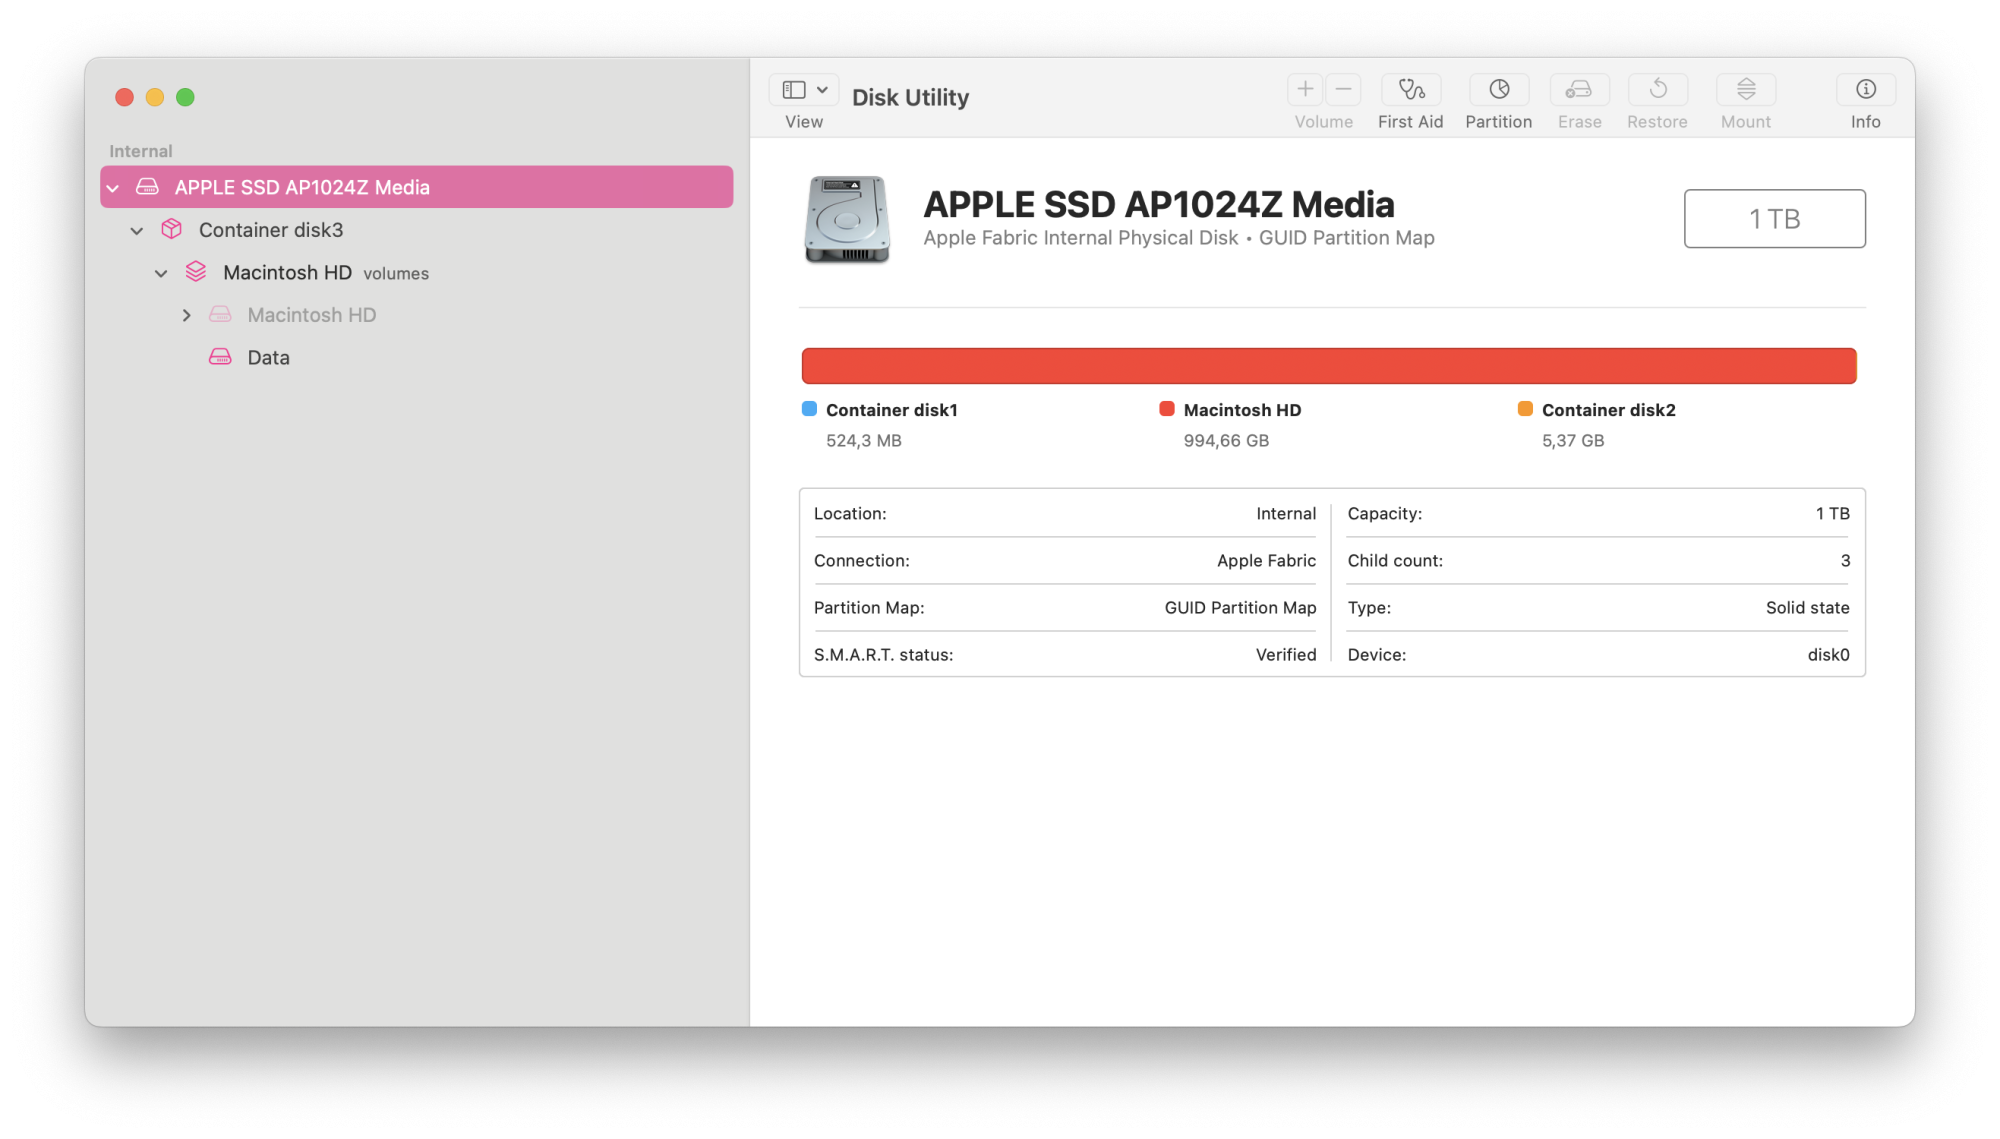Collapse the Macintosh HD volumes group

(161, 273)
